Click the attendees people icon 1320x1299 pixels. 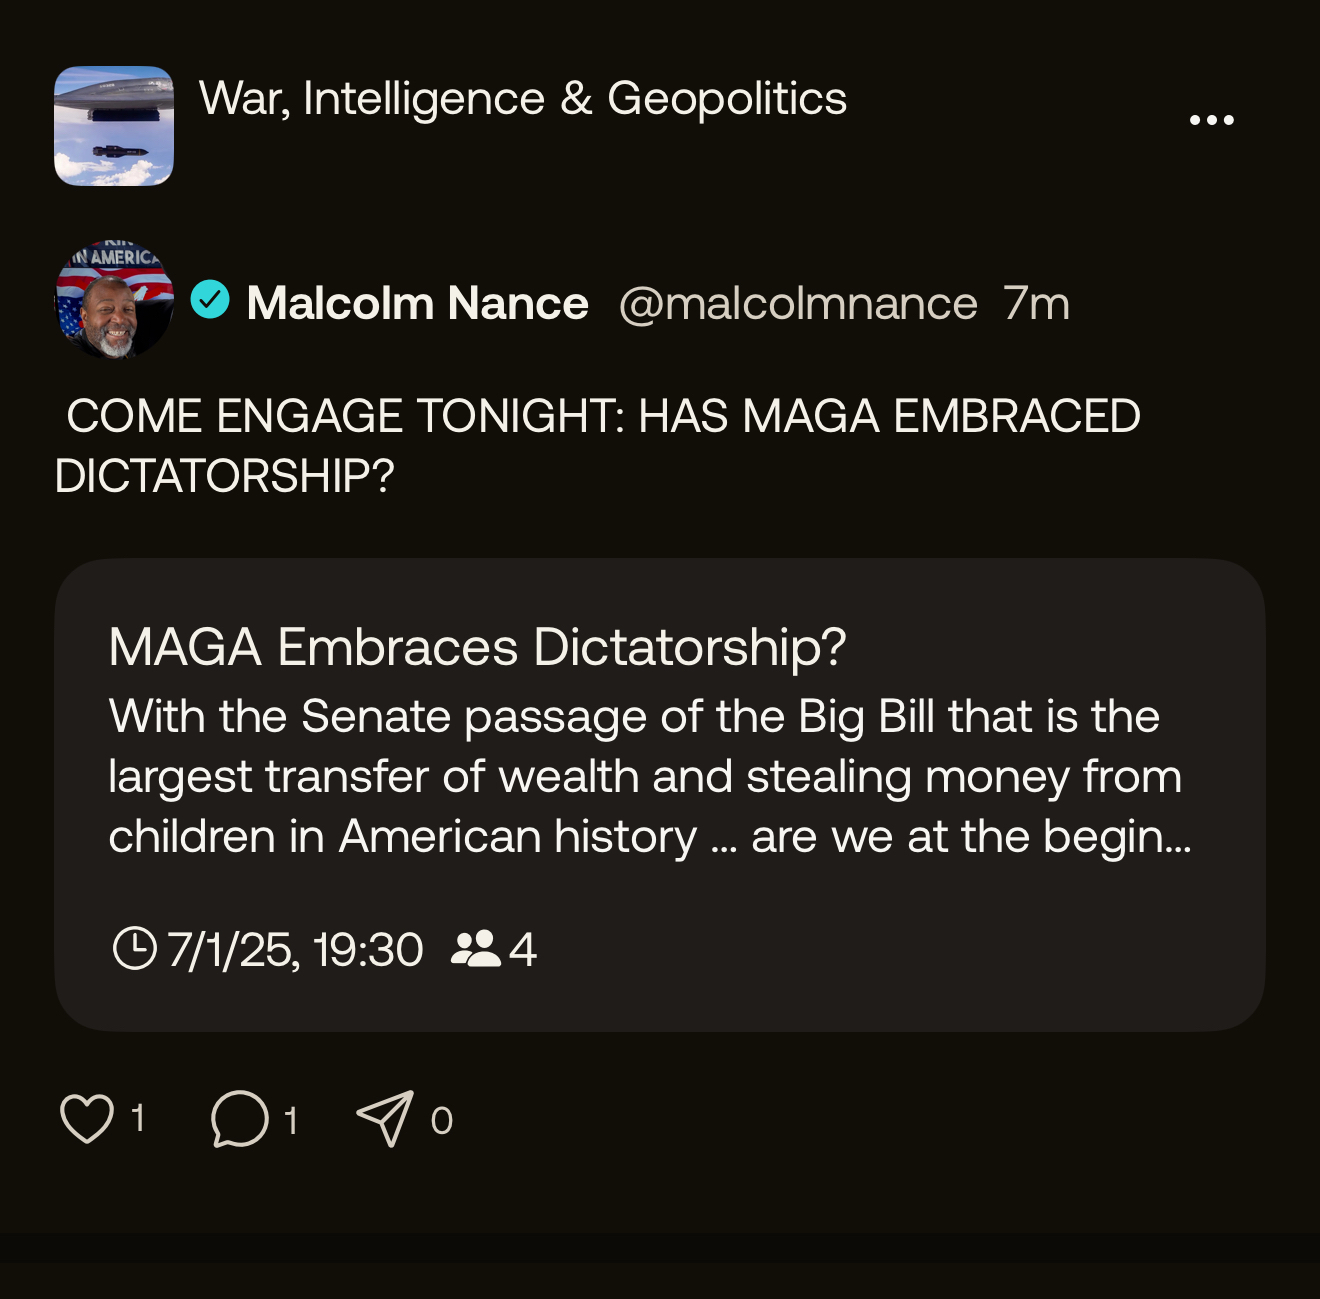[475, 948]
